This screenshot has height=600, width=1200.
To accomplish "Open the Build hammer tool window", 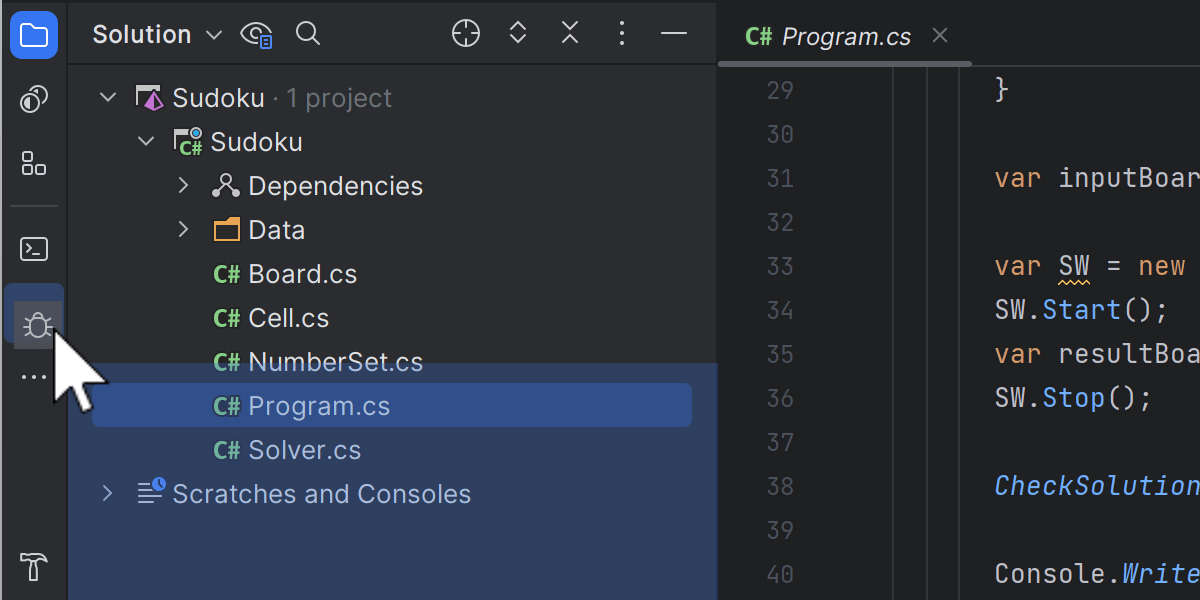I will coord(34,567).
